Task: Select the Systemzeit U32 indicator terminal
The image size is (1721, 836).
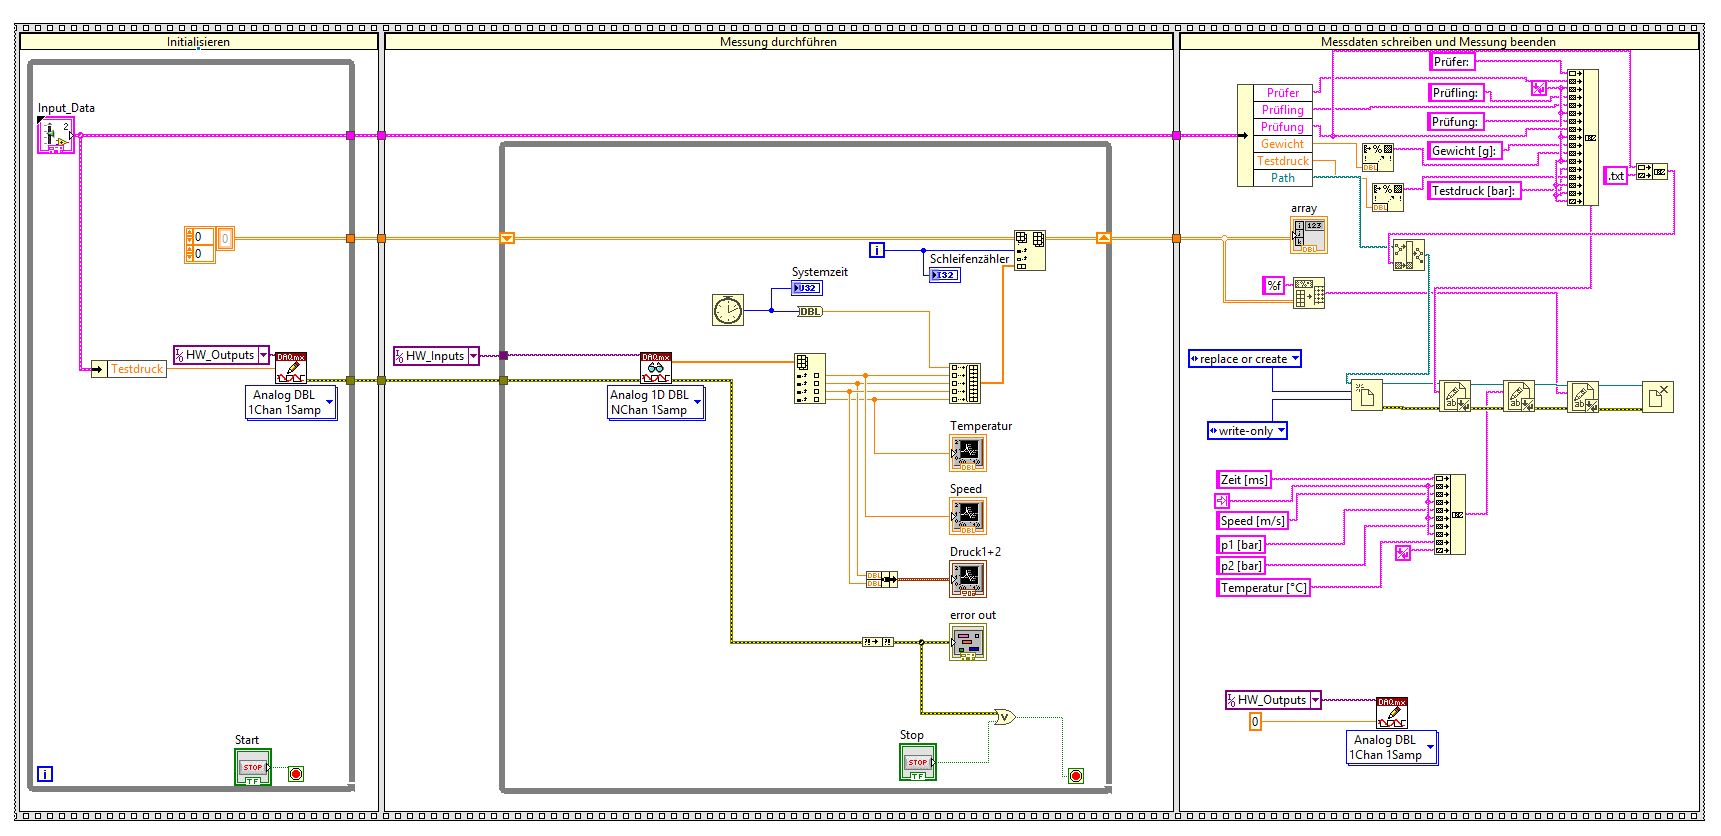Action: tap(806, 288)
